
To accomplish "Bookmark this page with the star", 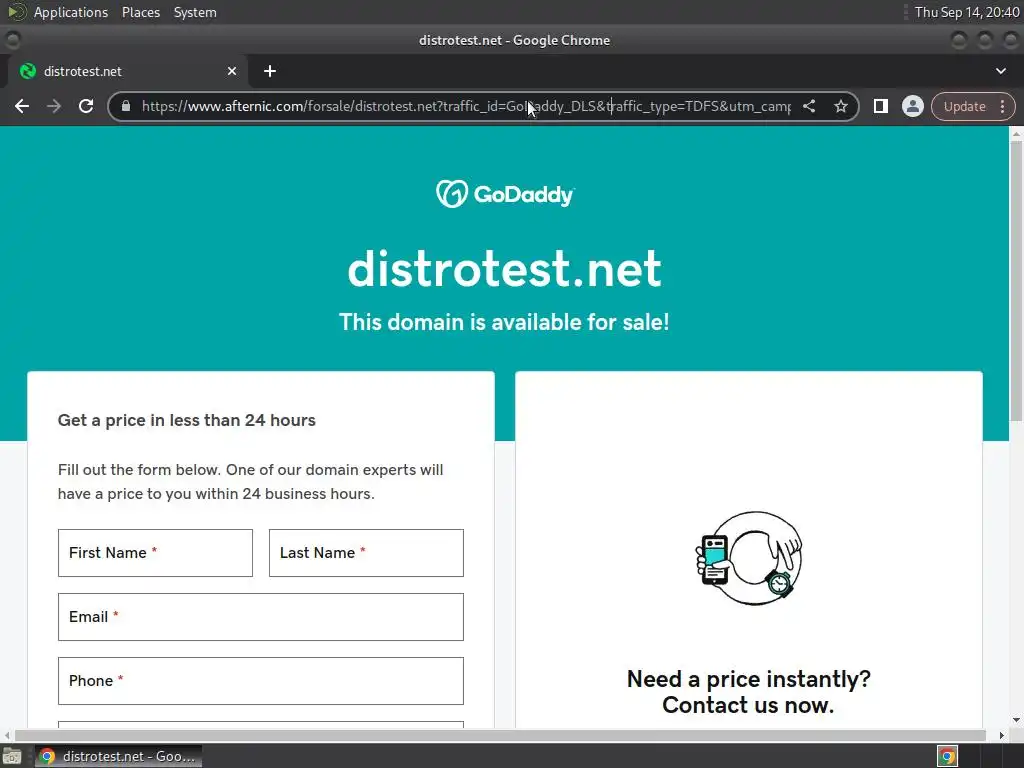I will coord(840,106).
